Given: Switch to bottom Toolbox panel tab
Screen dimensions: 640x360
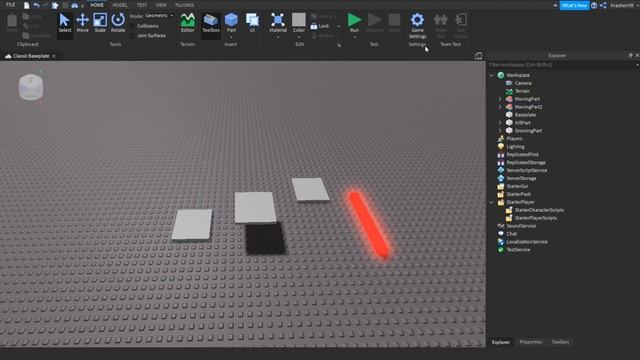Looking at the screenshot, I should tap(560, 342).
